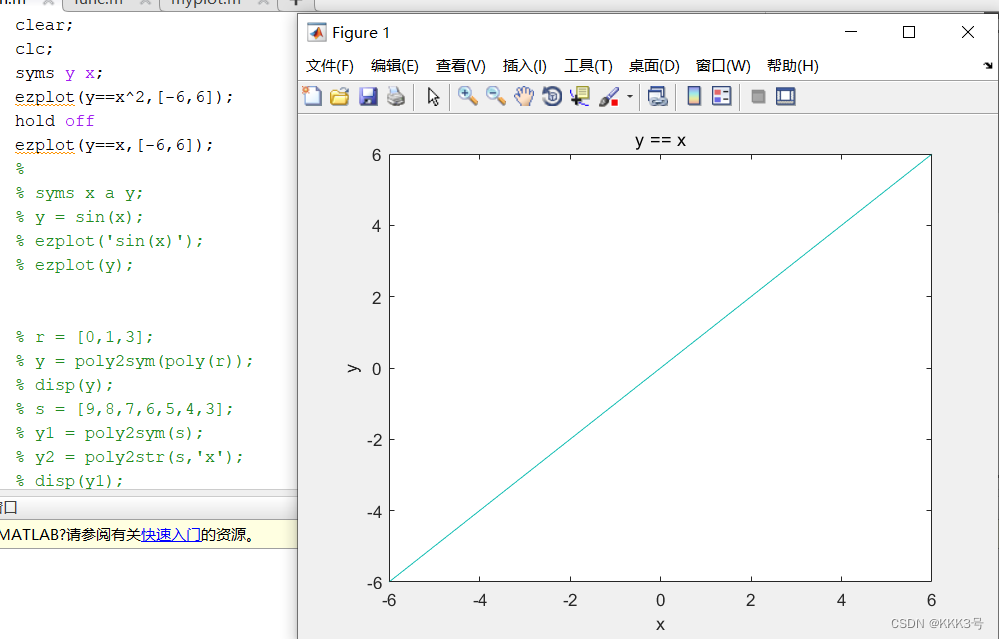
Task: Click the comment "% ezplot('sin(x)');"
Action: [x=110, y=241]
